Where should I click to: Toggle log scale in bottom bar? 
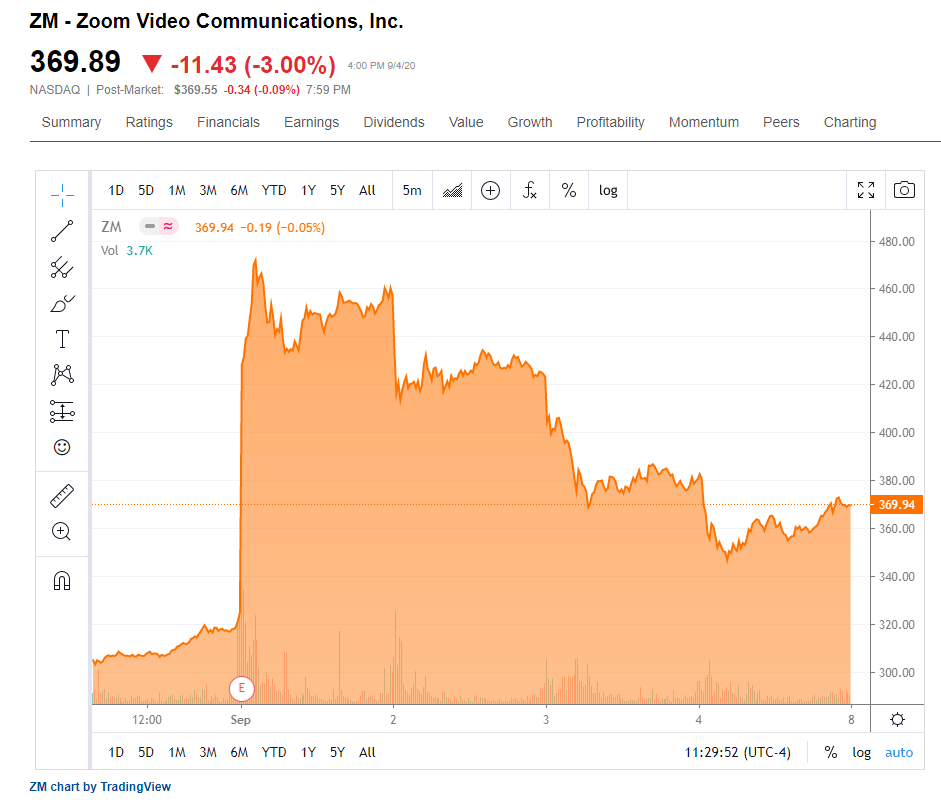(x=862, y=753)
